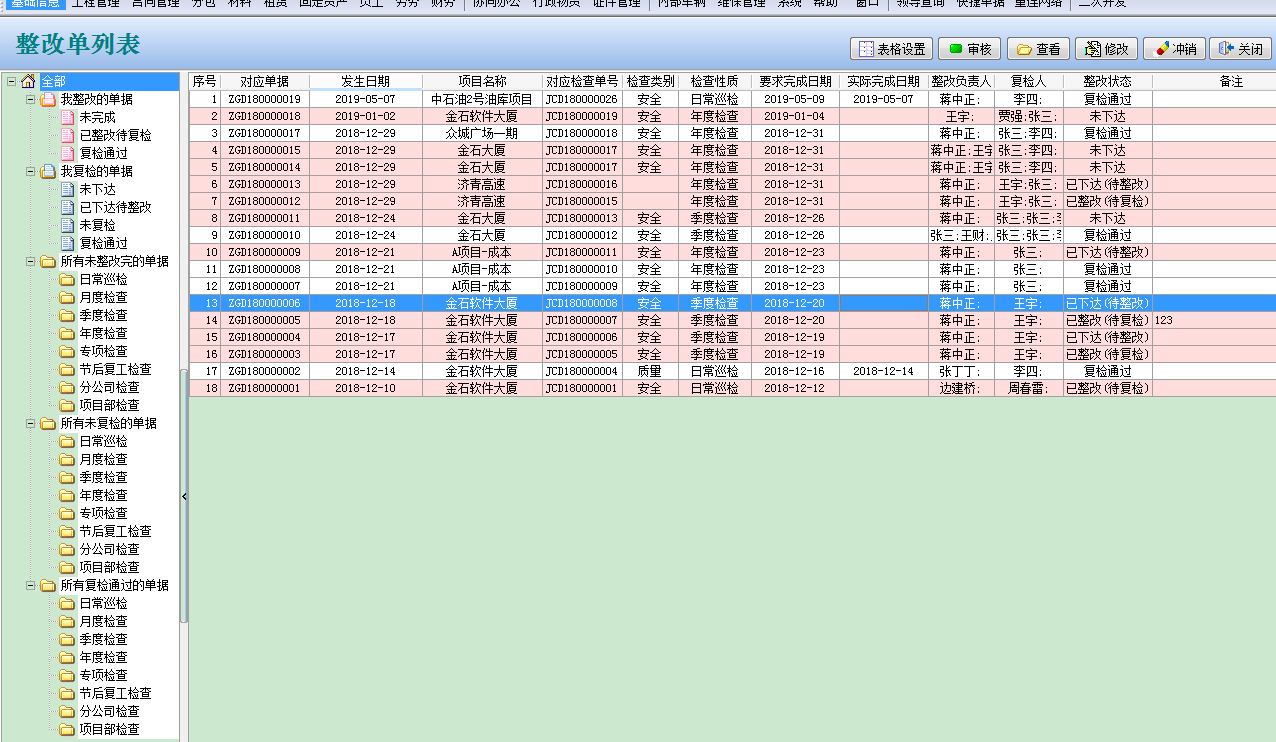Open the 帮助 menu

tap(825, 3)
